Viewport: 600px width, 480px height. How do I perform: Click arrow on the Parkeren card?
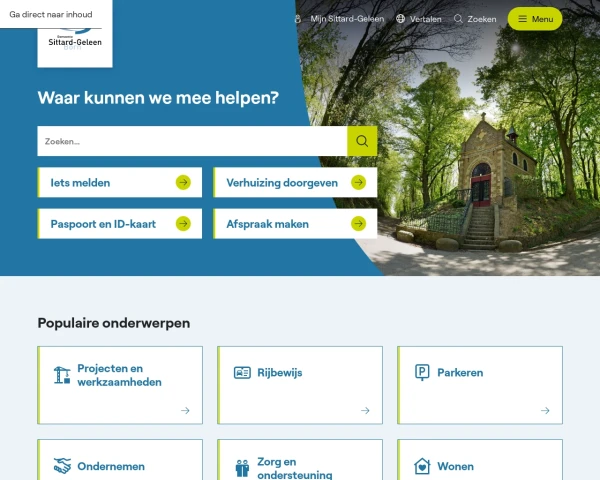(545, 411)
